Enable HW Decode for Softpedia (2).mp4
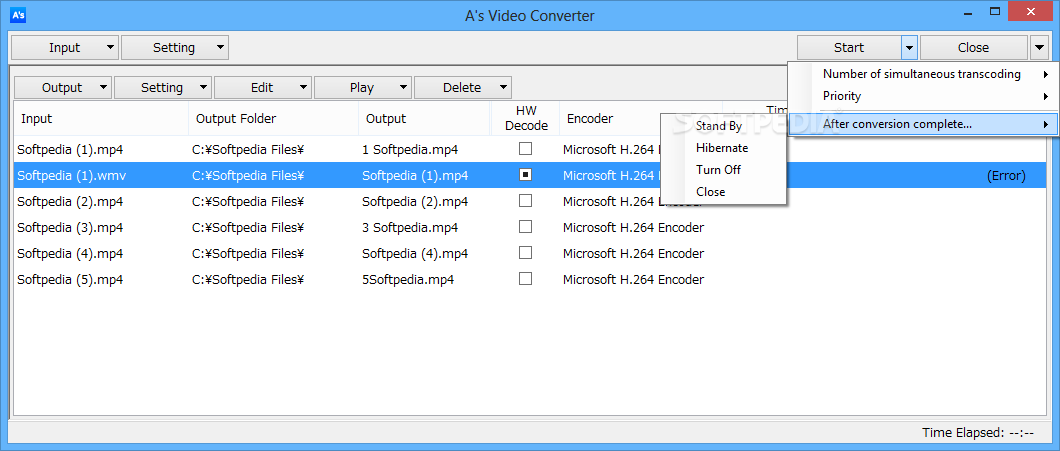This screenshot has width=1060, height=451. [525, 200]
